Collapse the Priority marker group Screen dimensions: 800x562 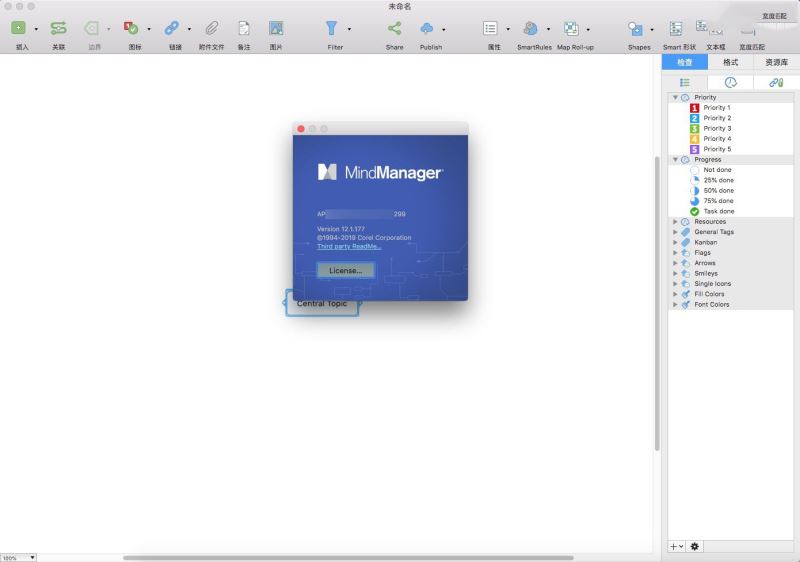[675, 97]
